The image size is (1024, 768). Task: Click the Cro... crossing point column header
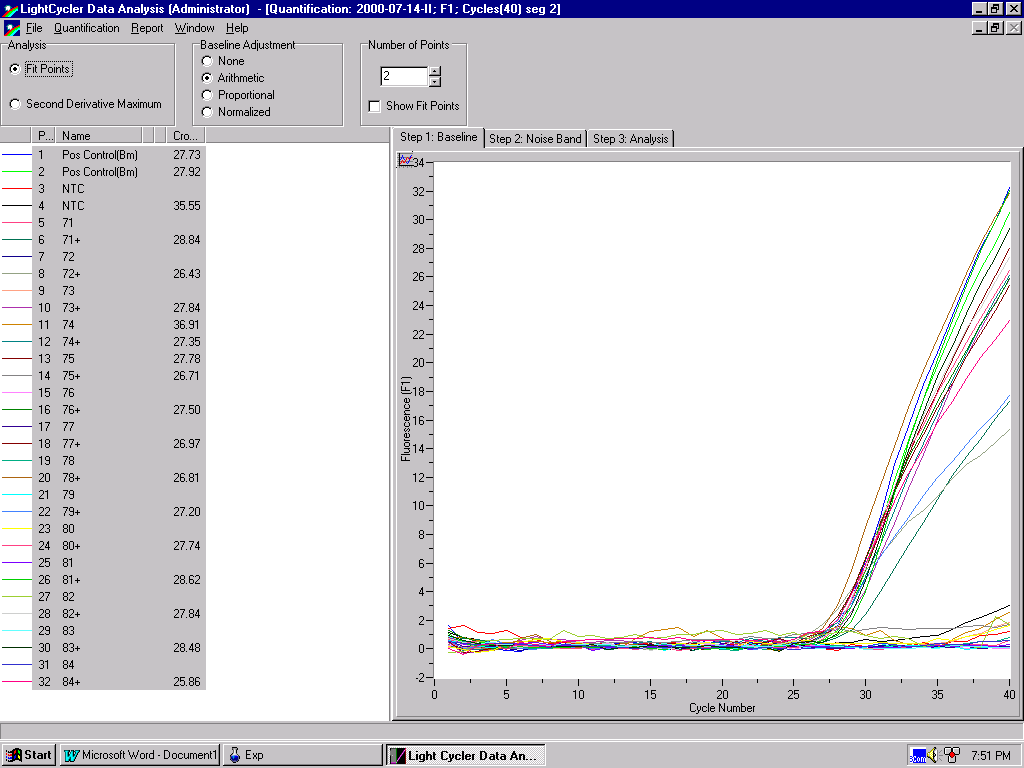185,136
